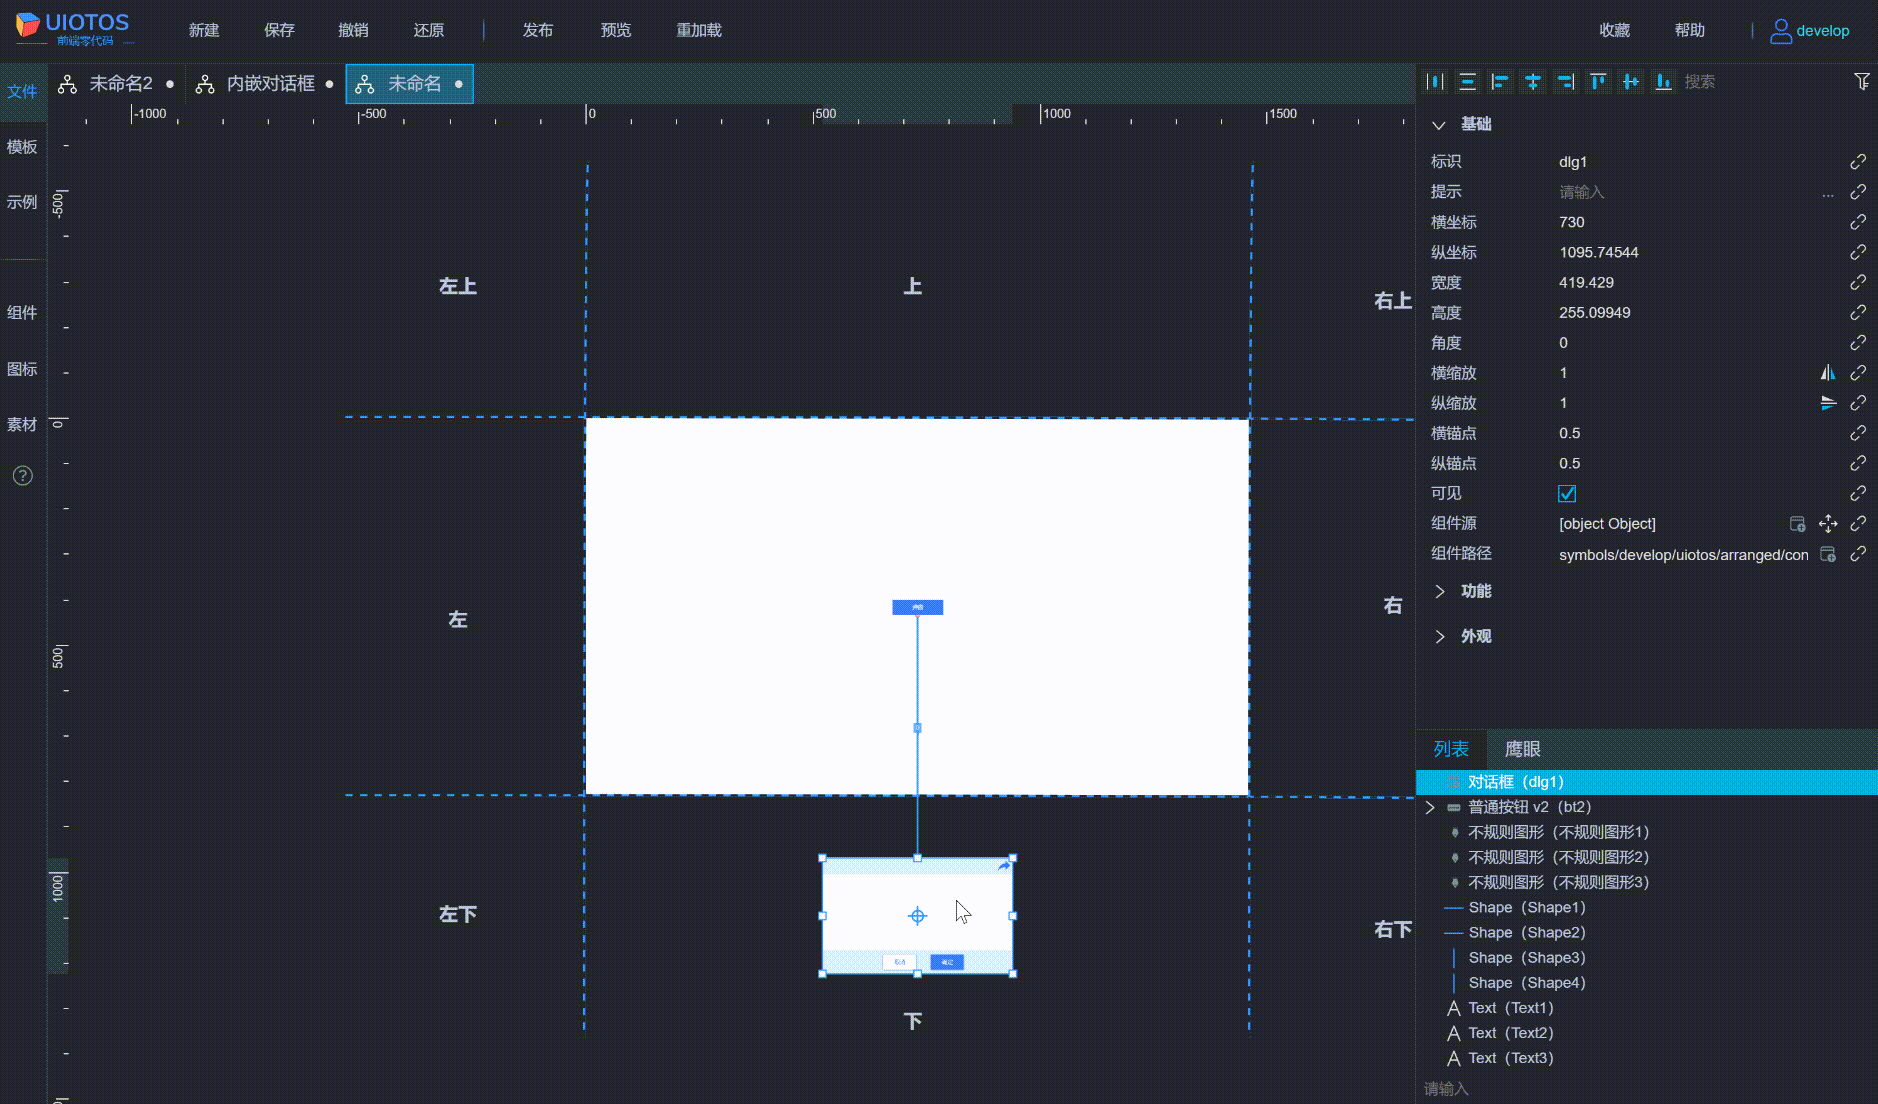Click the link icon for 宽度 property
This screenshot has width=1878, height=1104.
(x=1858, y=283)
